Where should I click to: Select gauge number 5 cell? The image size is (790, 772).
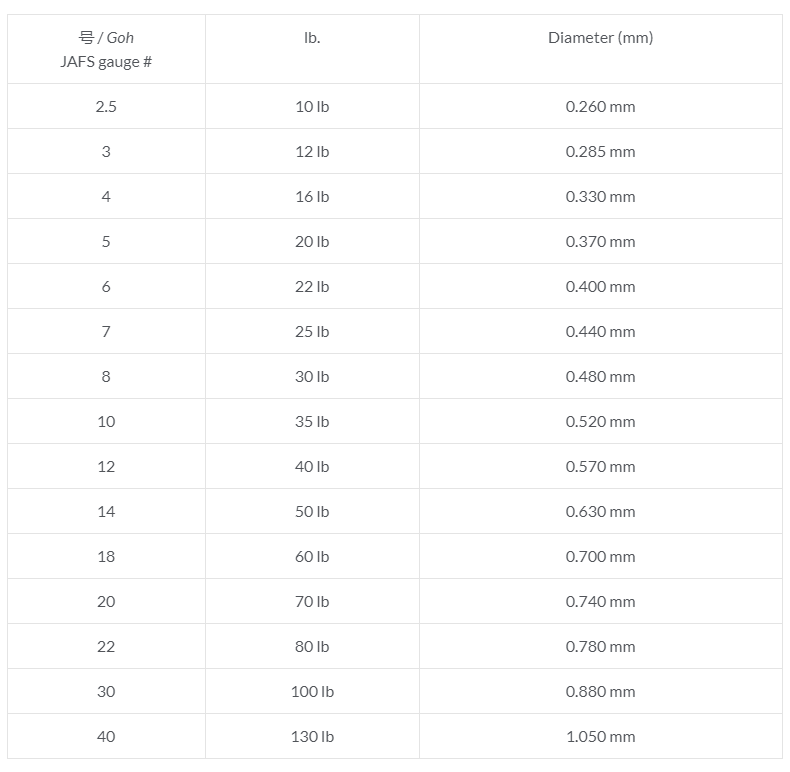106,242
